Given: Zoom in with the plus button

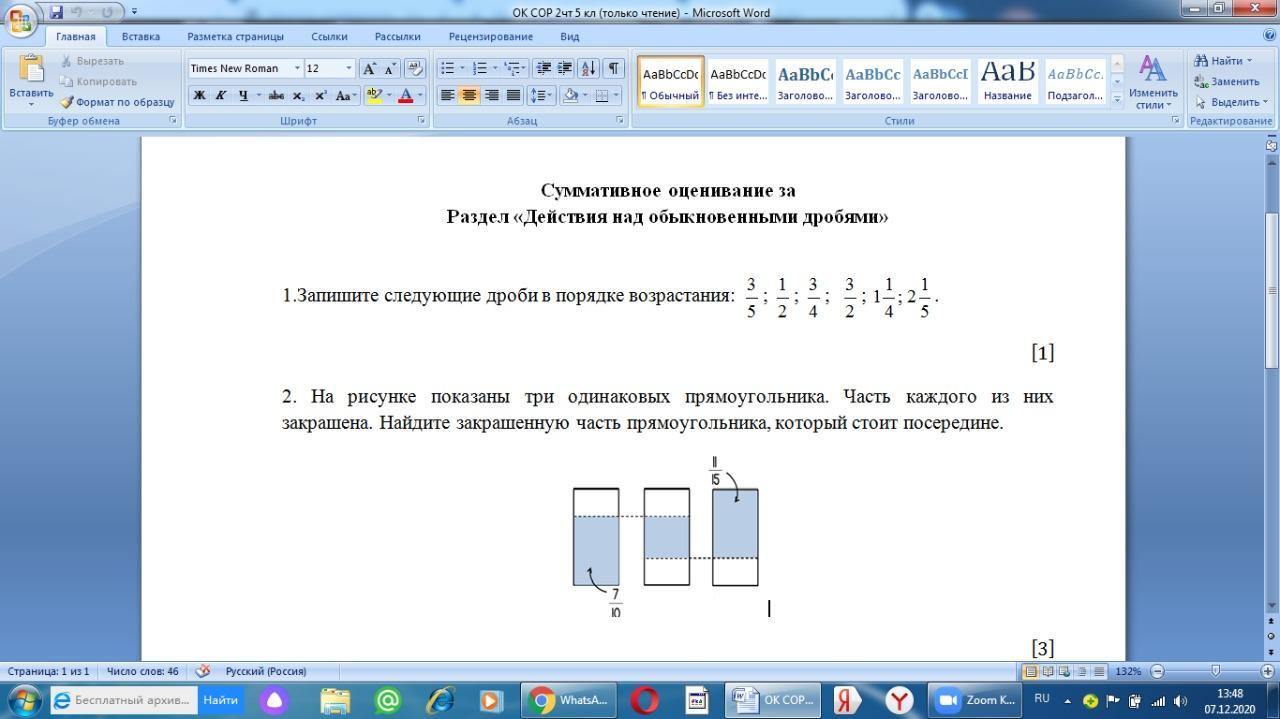Looking at the screenshot, I should click(1267, 671).
